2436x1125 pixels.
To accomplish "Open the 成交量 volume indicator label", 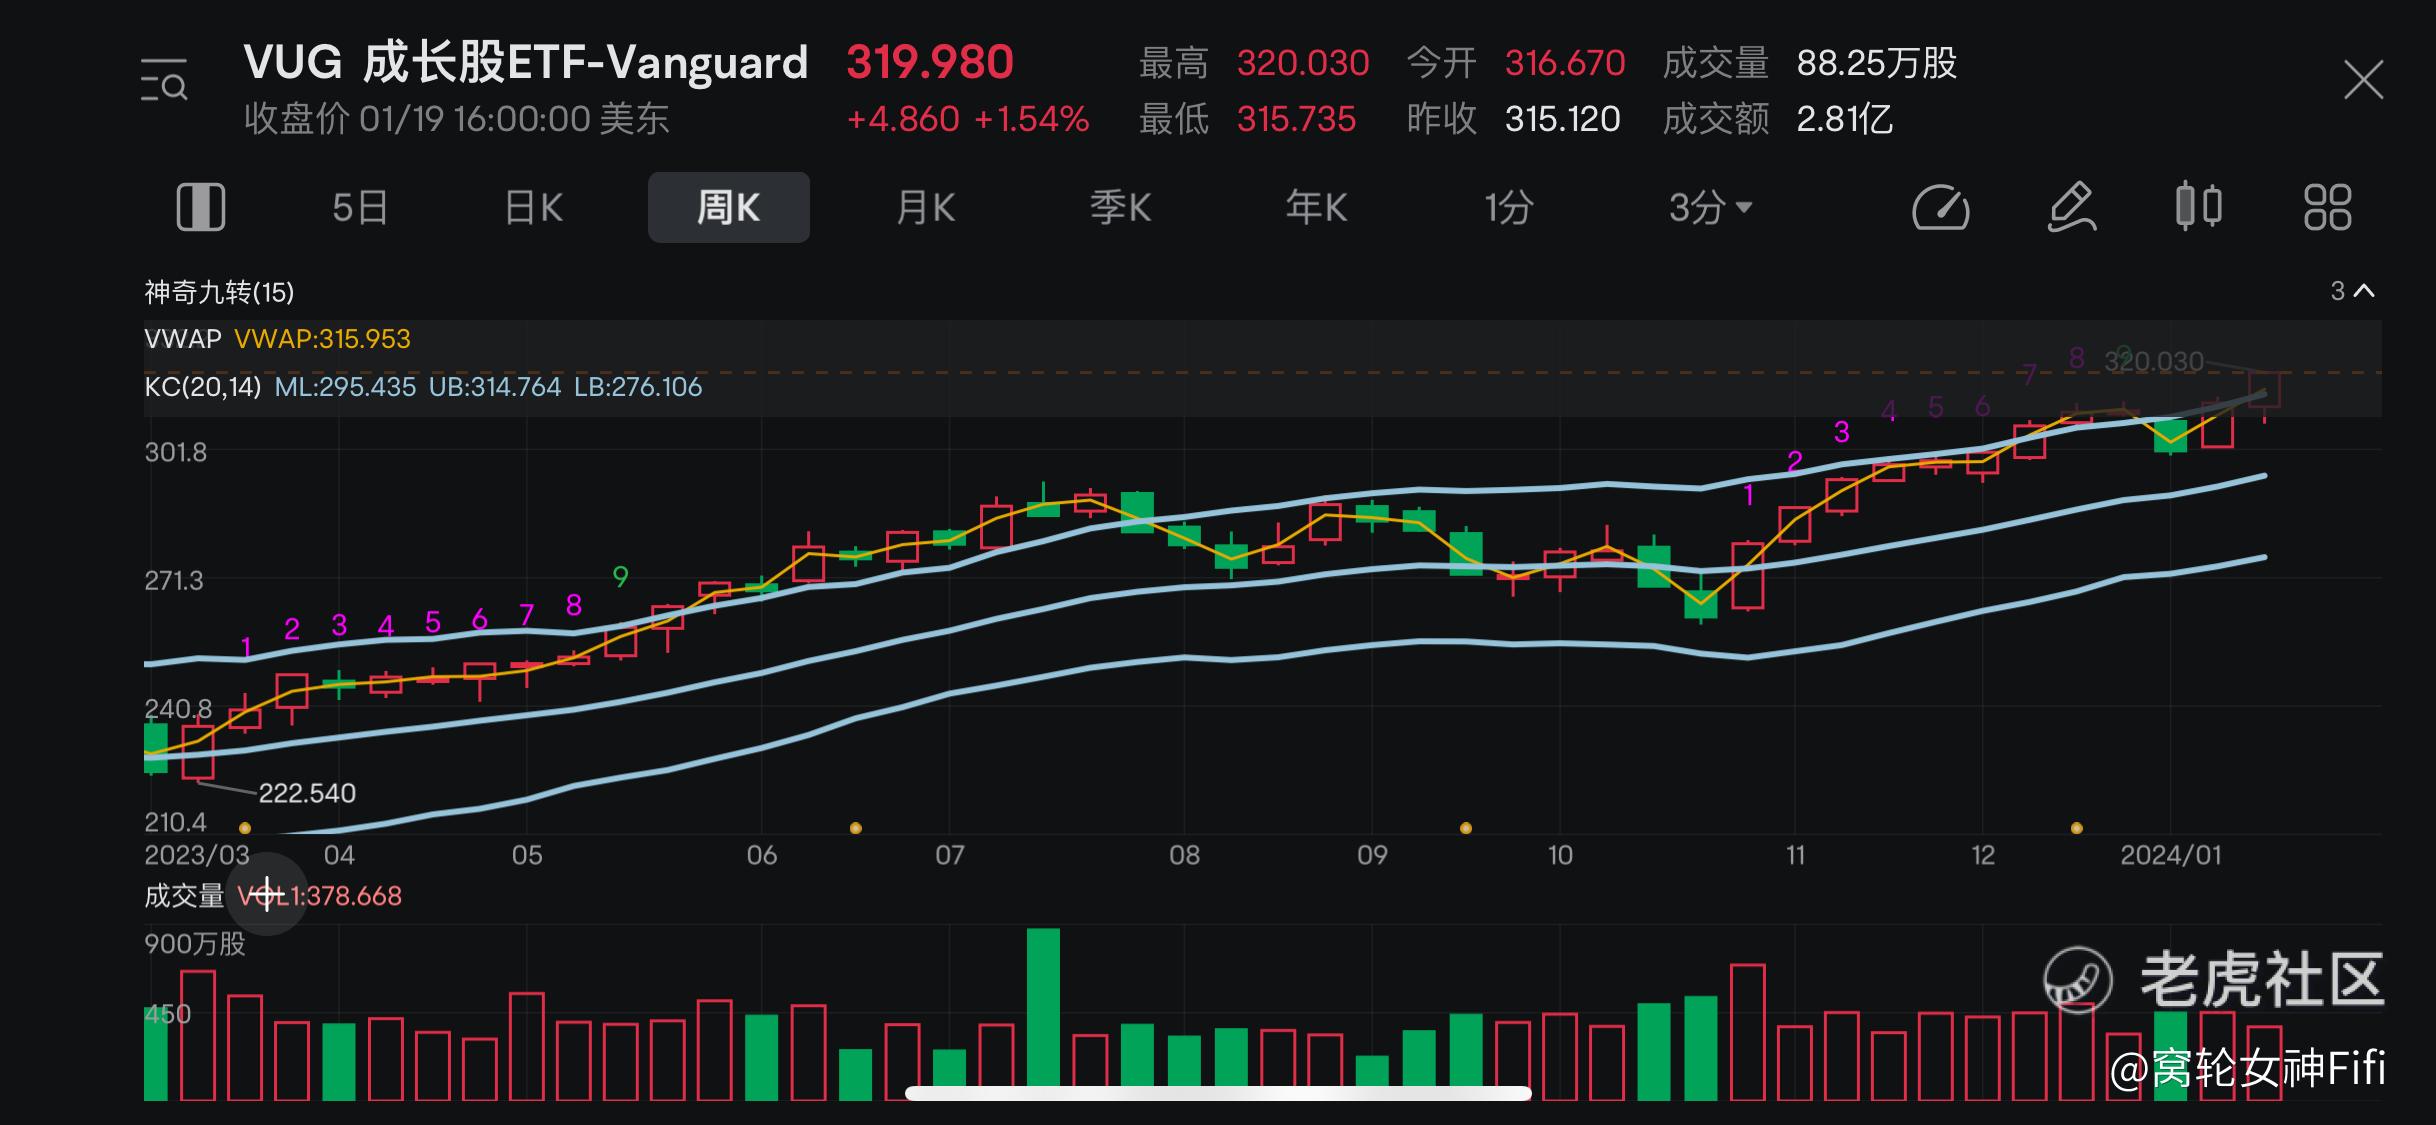I will pyautogui.click(x=184, y=895).
